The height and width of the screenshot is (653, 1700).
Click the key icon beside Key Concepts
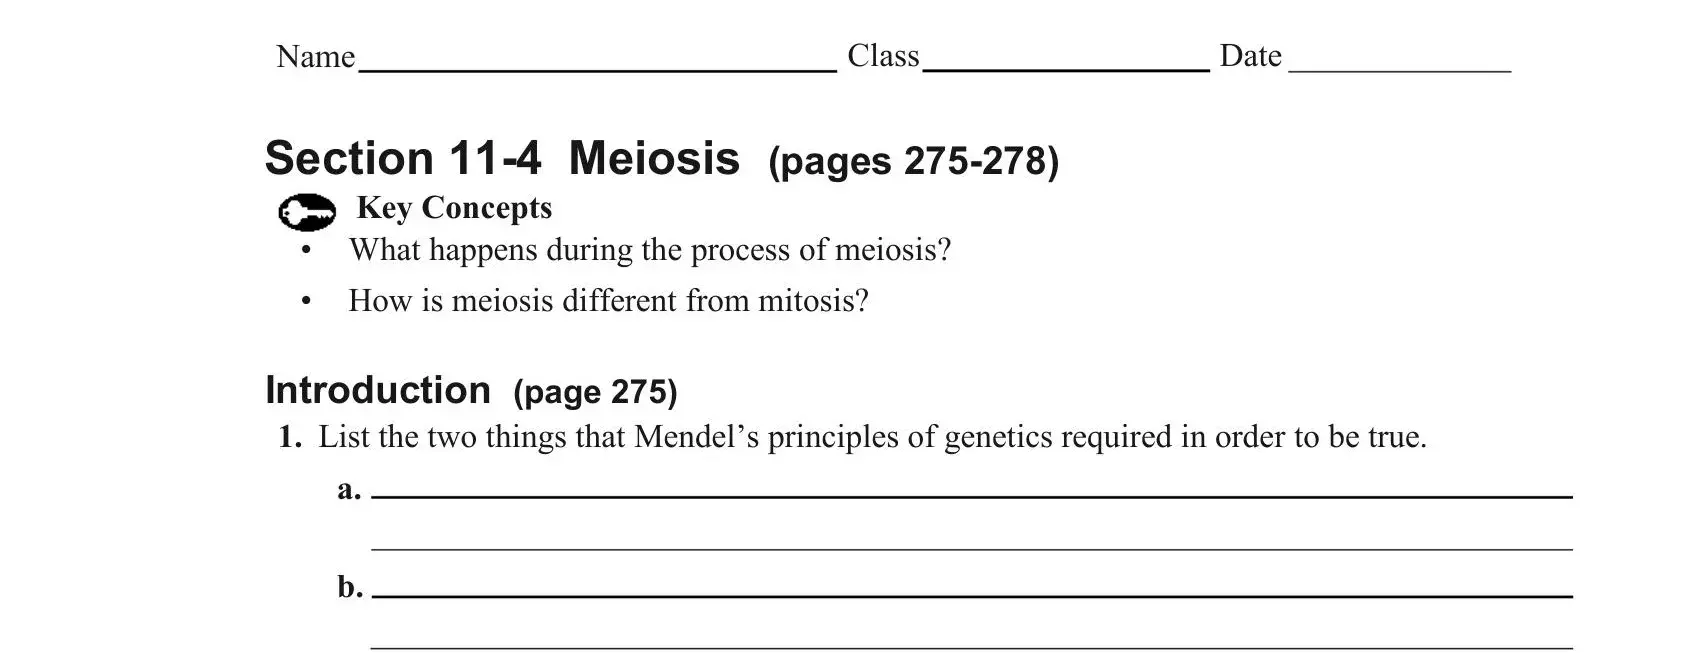(307, 212)
